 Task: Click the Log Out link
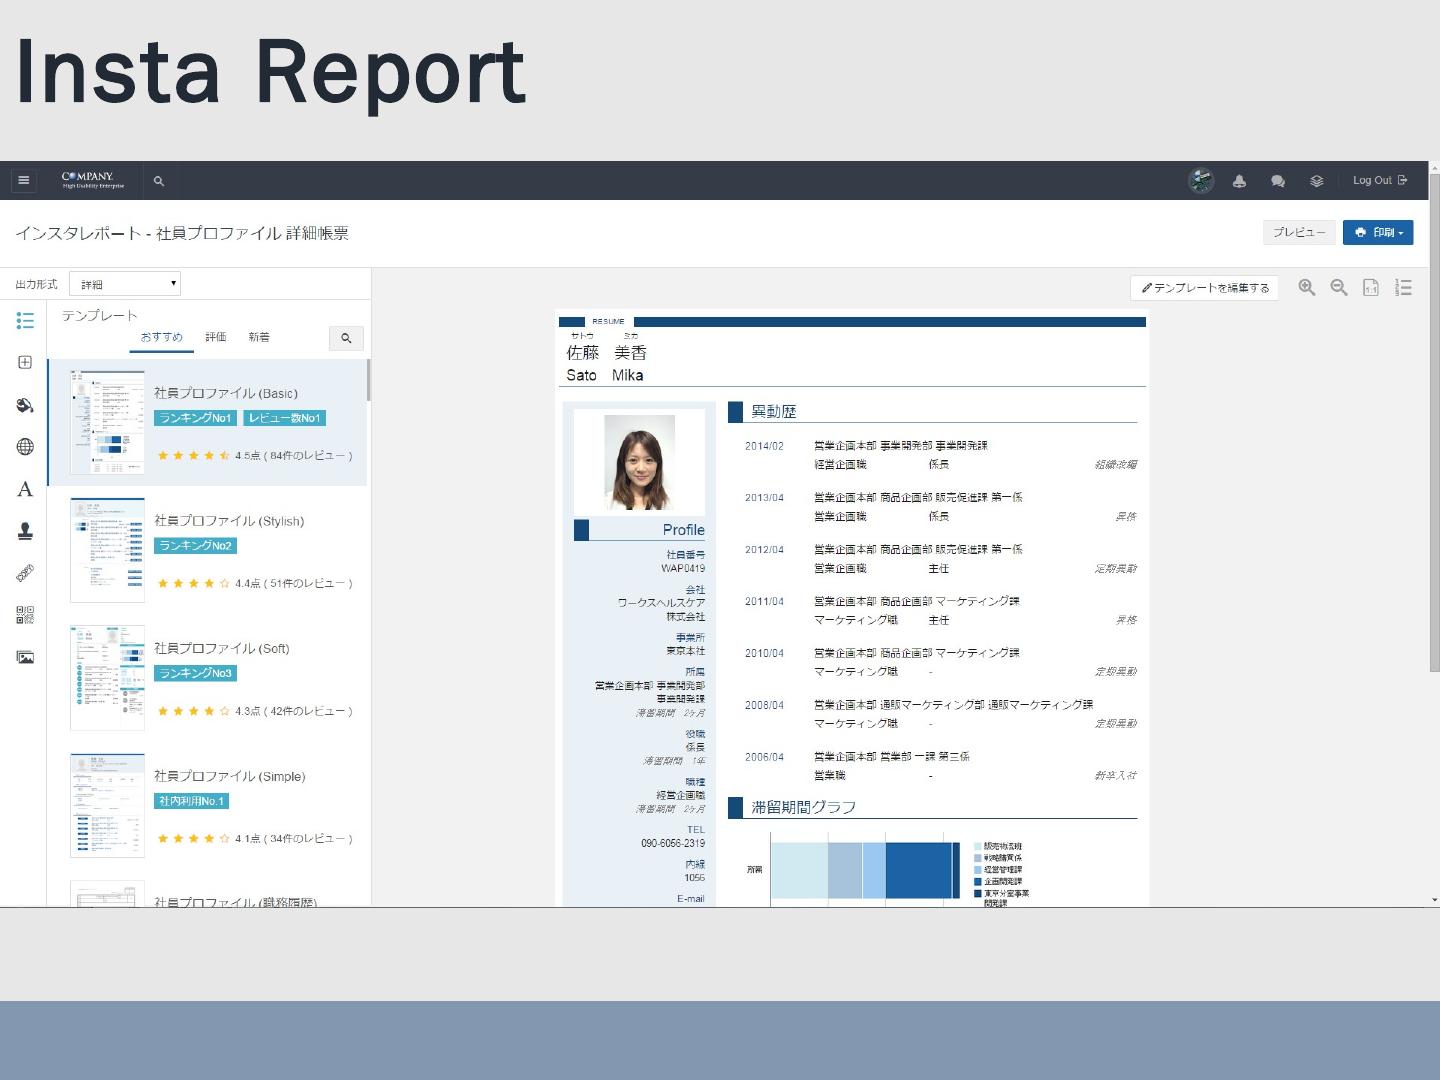point(1379,181)
